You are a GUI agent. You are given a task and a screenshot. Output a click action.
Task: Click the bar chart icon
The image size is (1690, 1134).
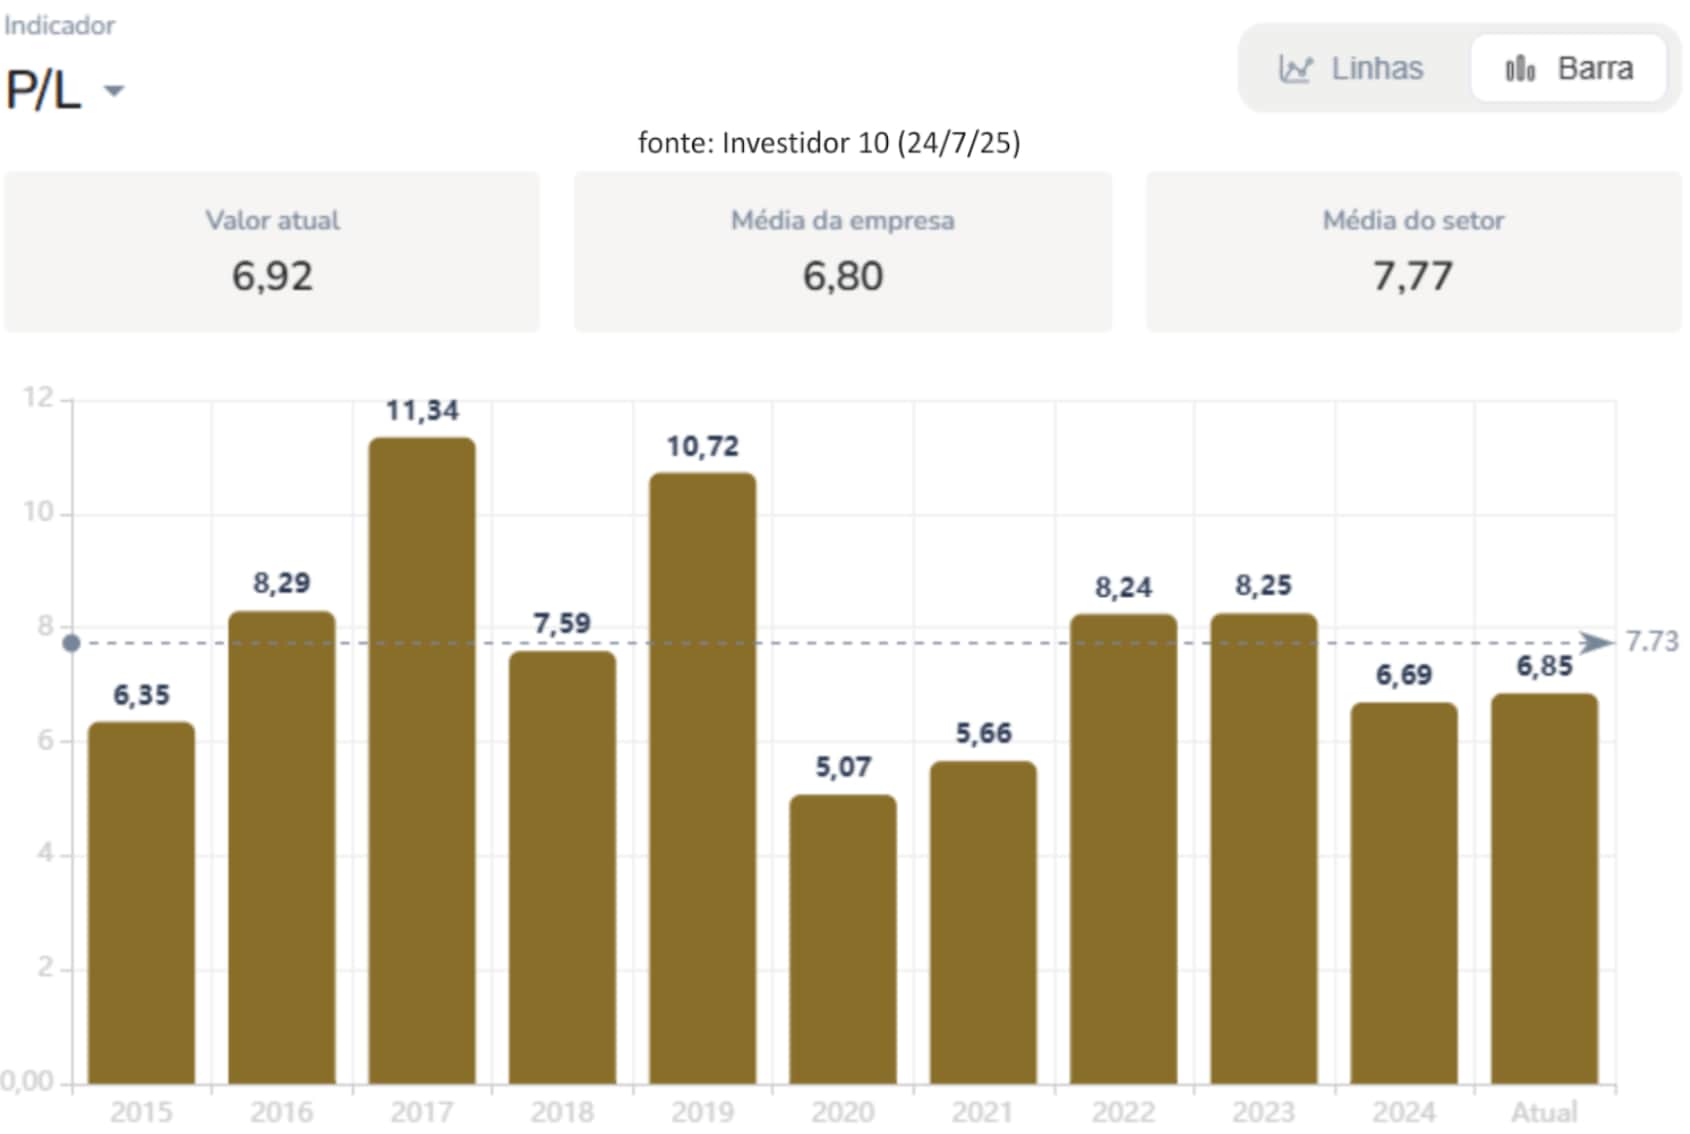(x=1520, y=69)
